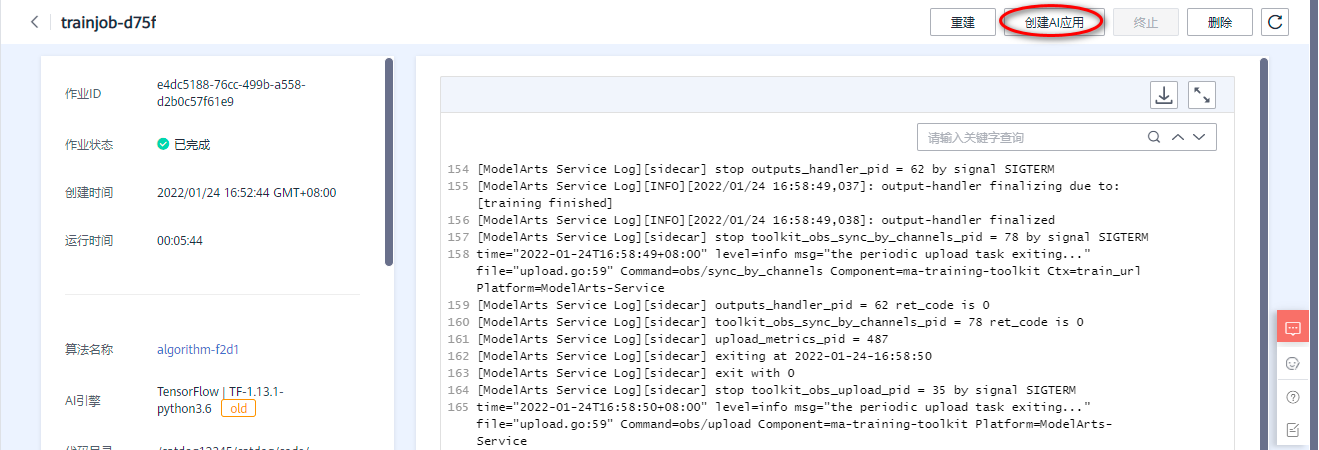1319x450 pixels.
Task: Click the search magnifier icon
Action: (x=1153, y=137)
